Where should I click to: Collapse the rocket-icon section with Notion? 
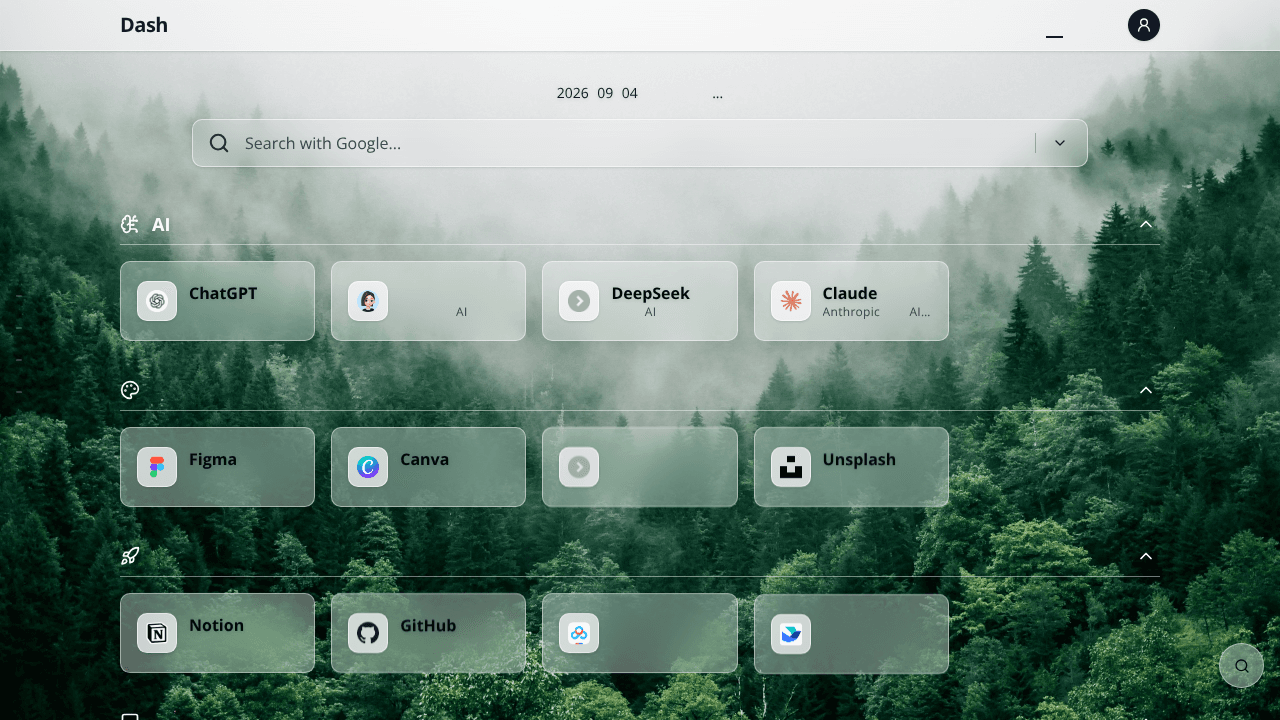1146,556
